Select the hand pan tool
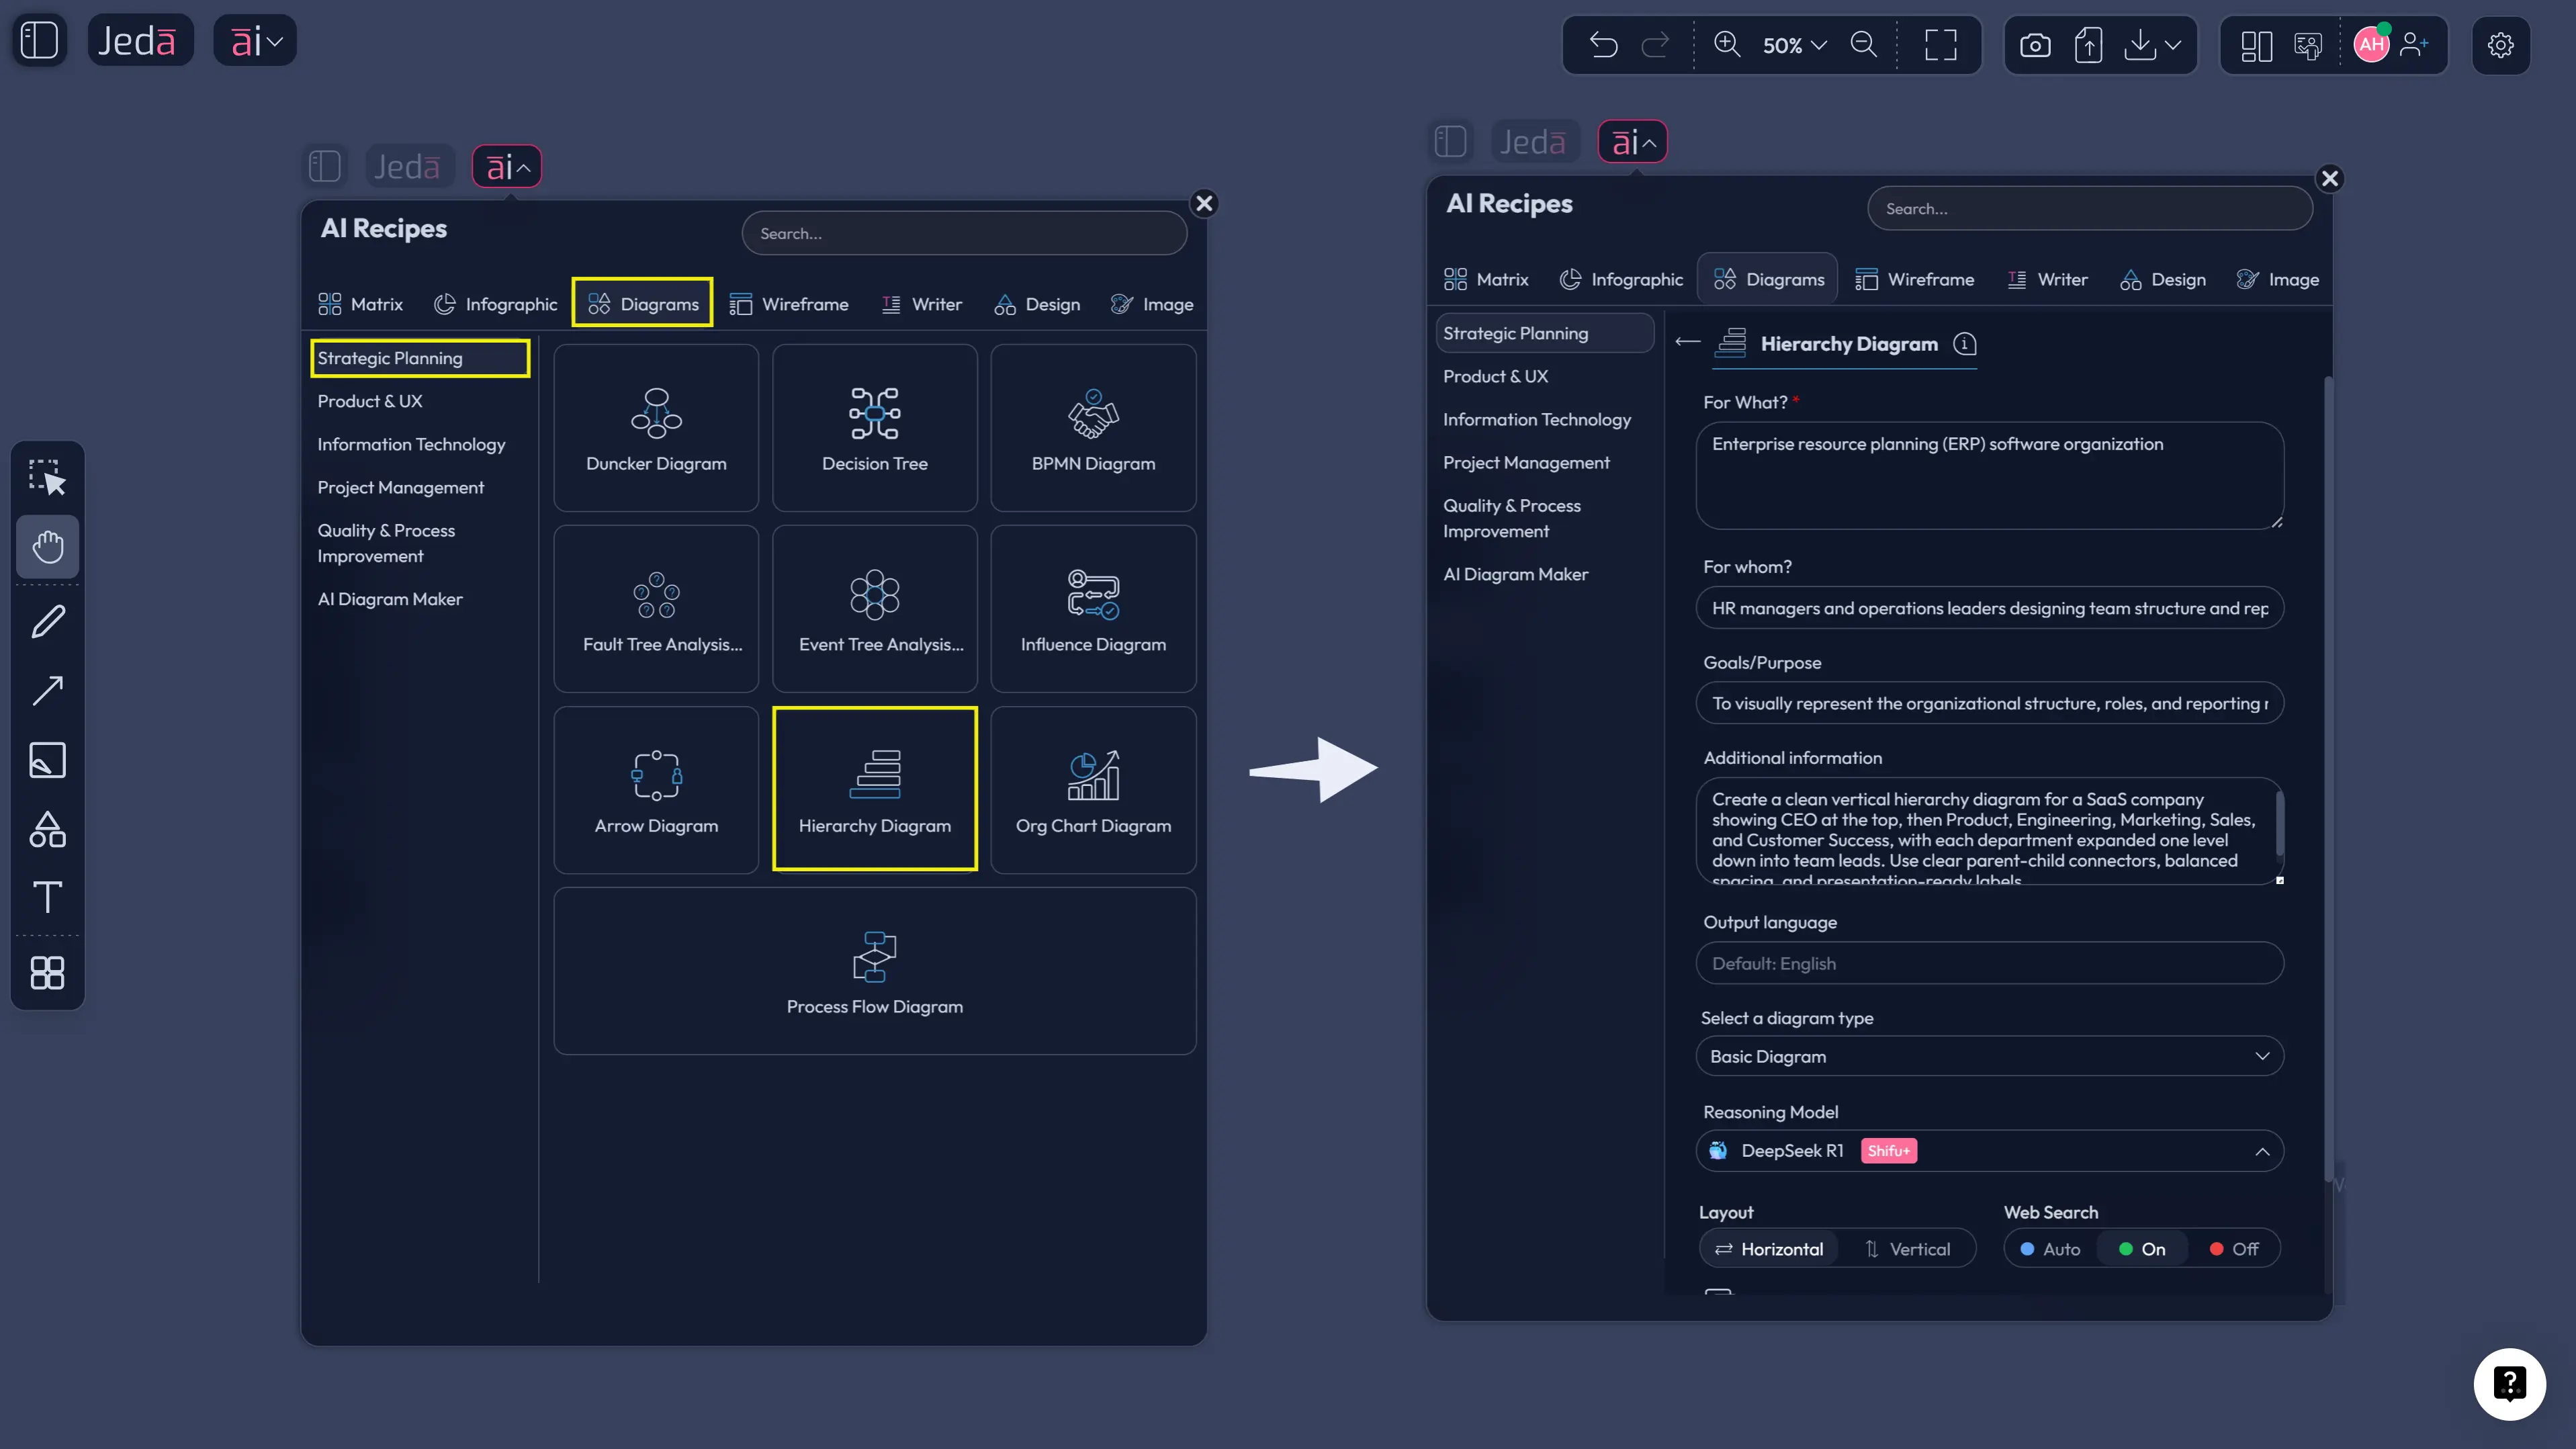The image size is (2576, 1449). coord(47,547)
